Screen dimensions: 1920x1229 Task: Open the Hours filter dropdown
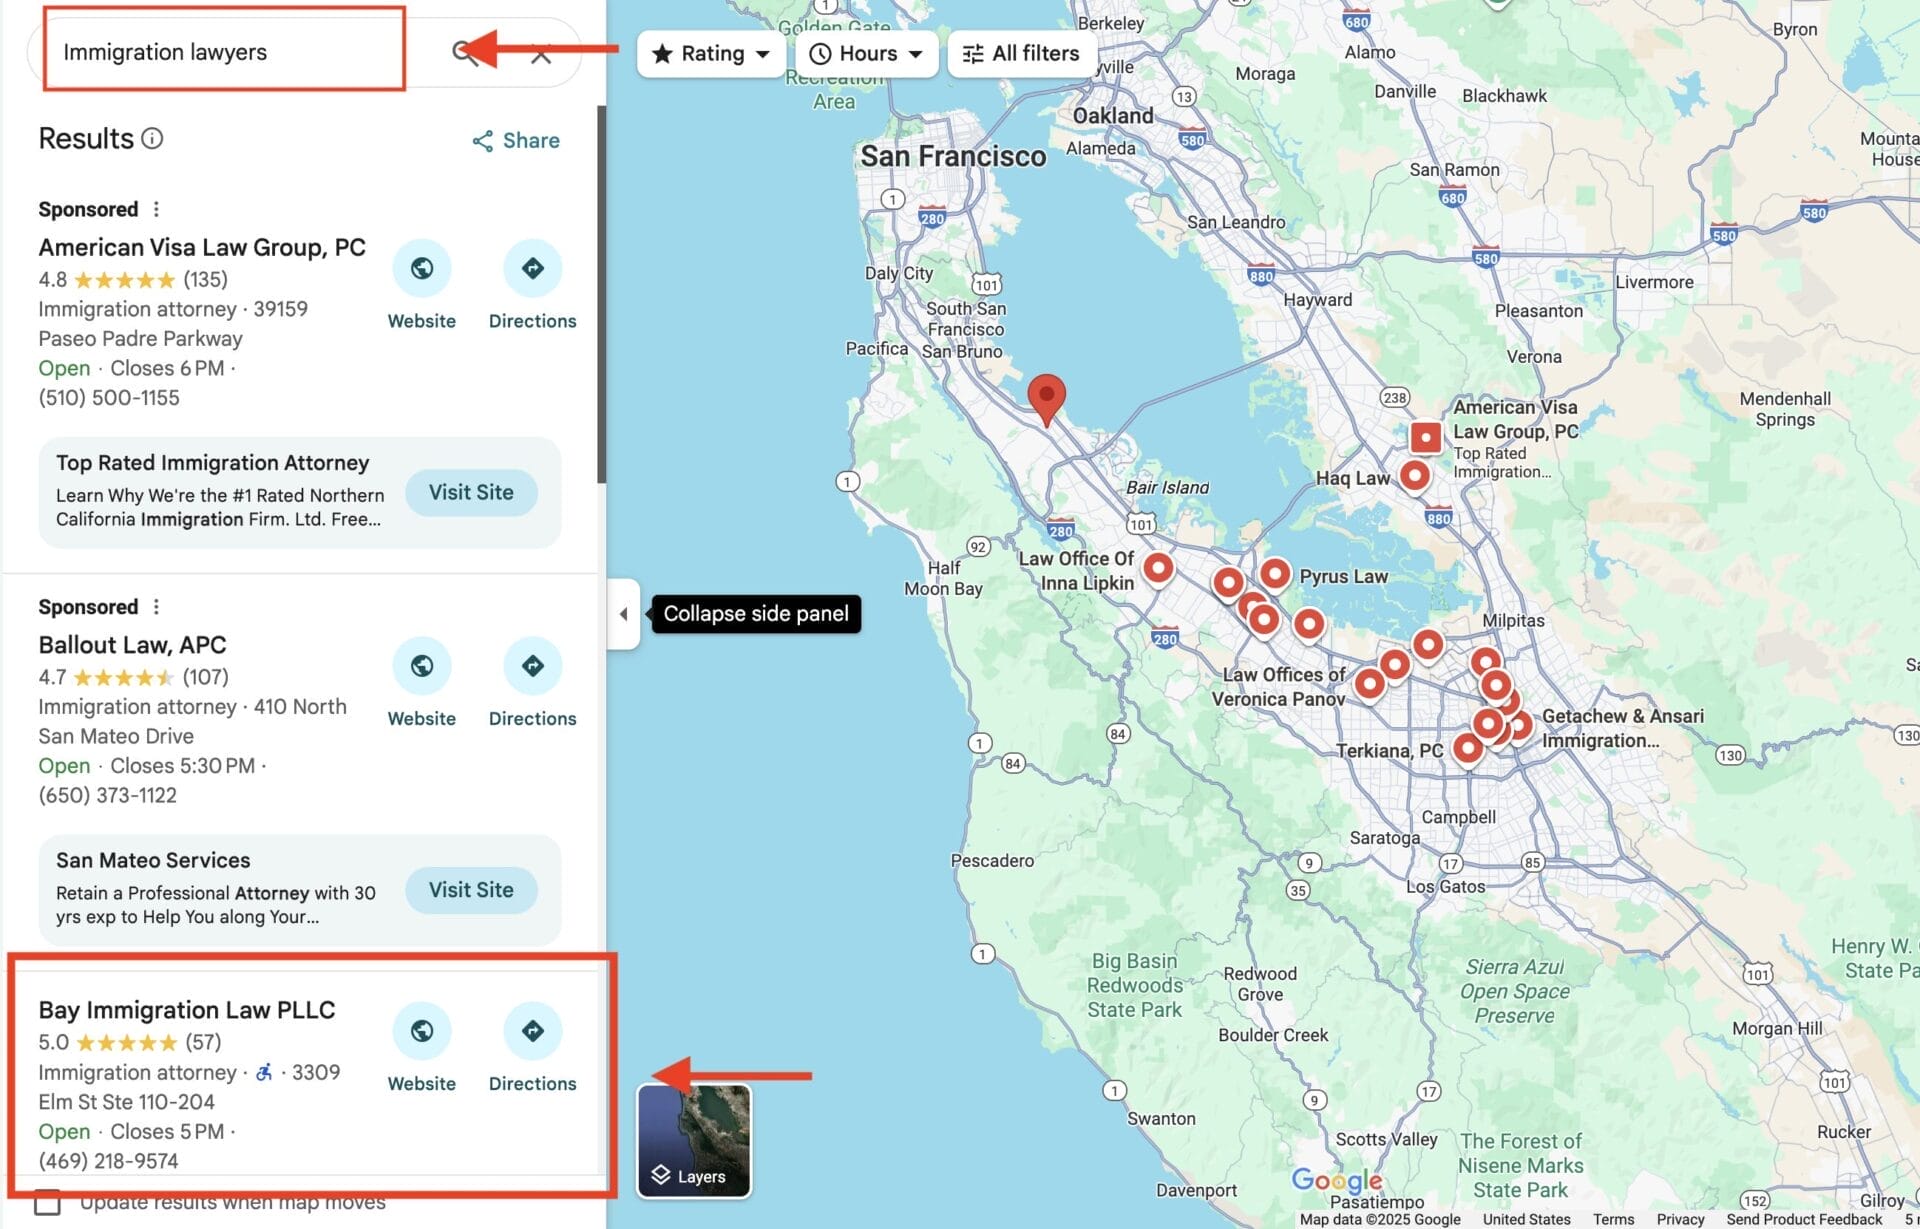(x=866, y=54)
